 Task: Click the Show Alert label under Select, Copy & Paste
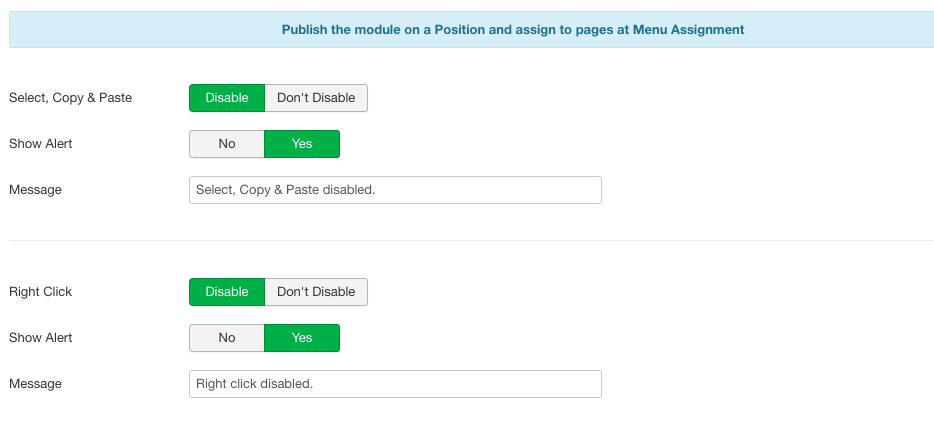41,144
